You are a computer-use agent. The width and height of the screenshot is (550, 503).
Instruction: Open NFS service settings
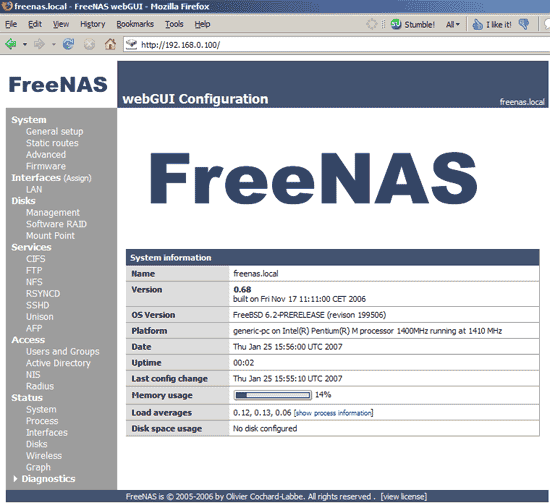34,282
